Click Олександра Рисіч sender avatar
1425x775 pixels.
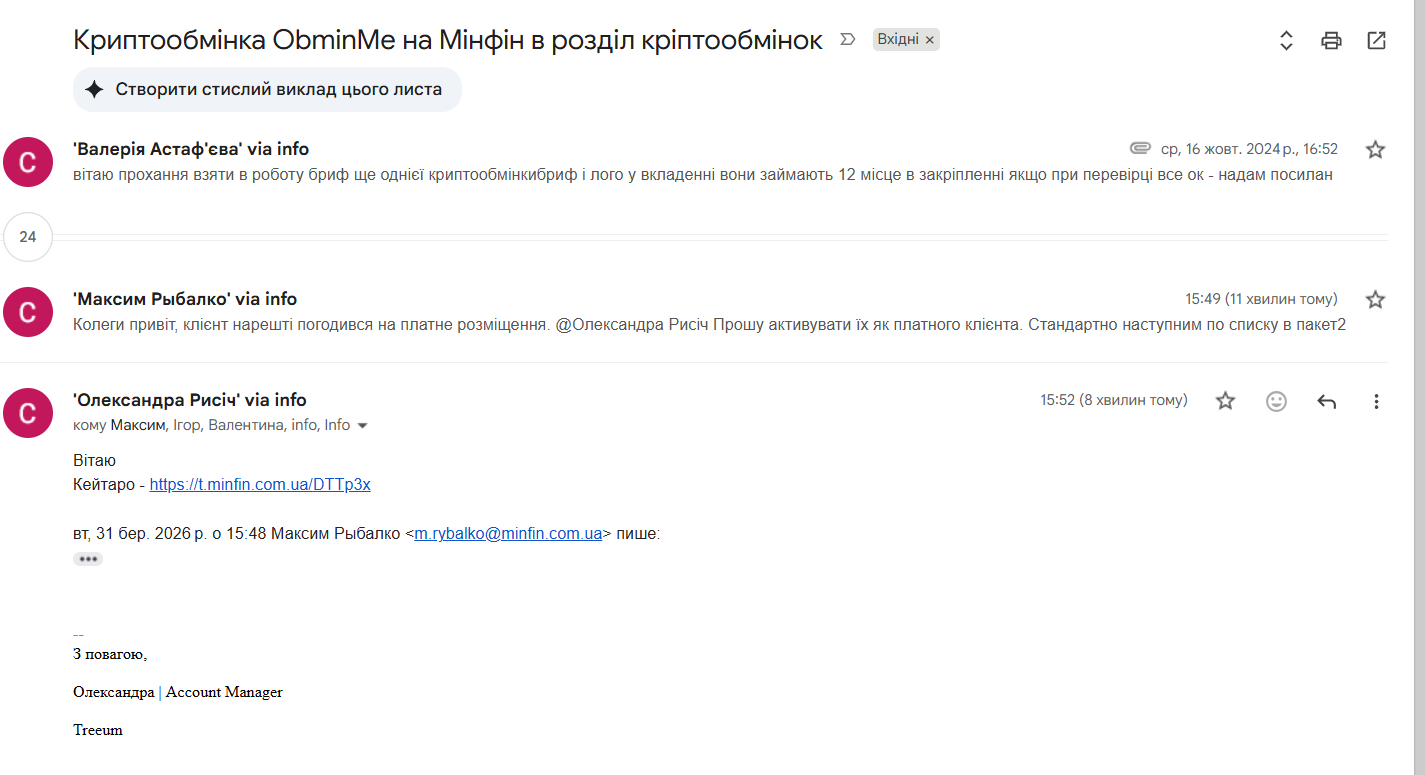[28, 413]
